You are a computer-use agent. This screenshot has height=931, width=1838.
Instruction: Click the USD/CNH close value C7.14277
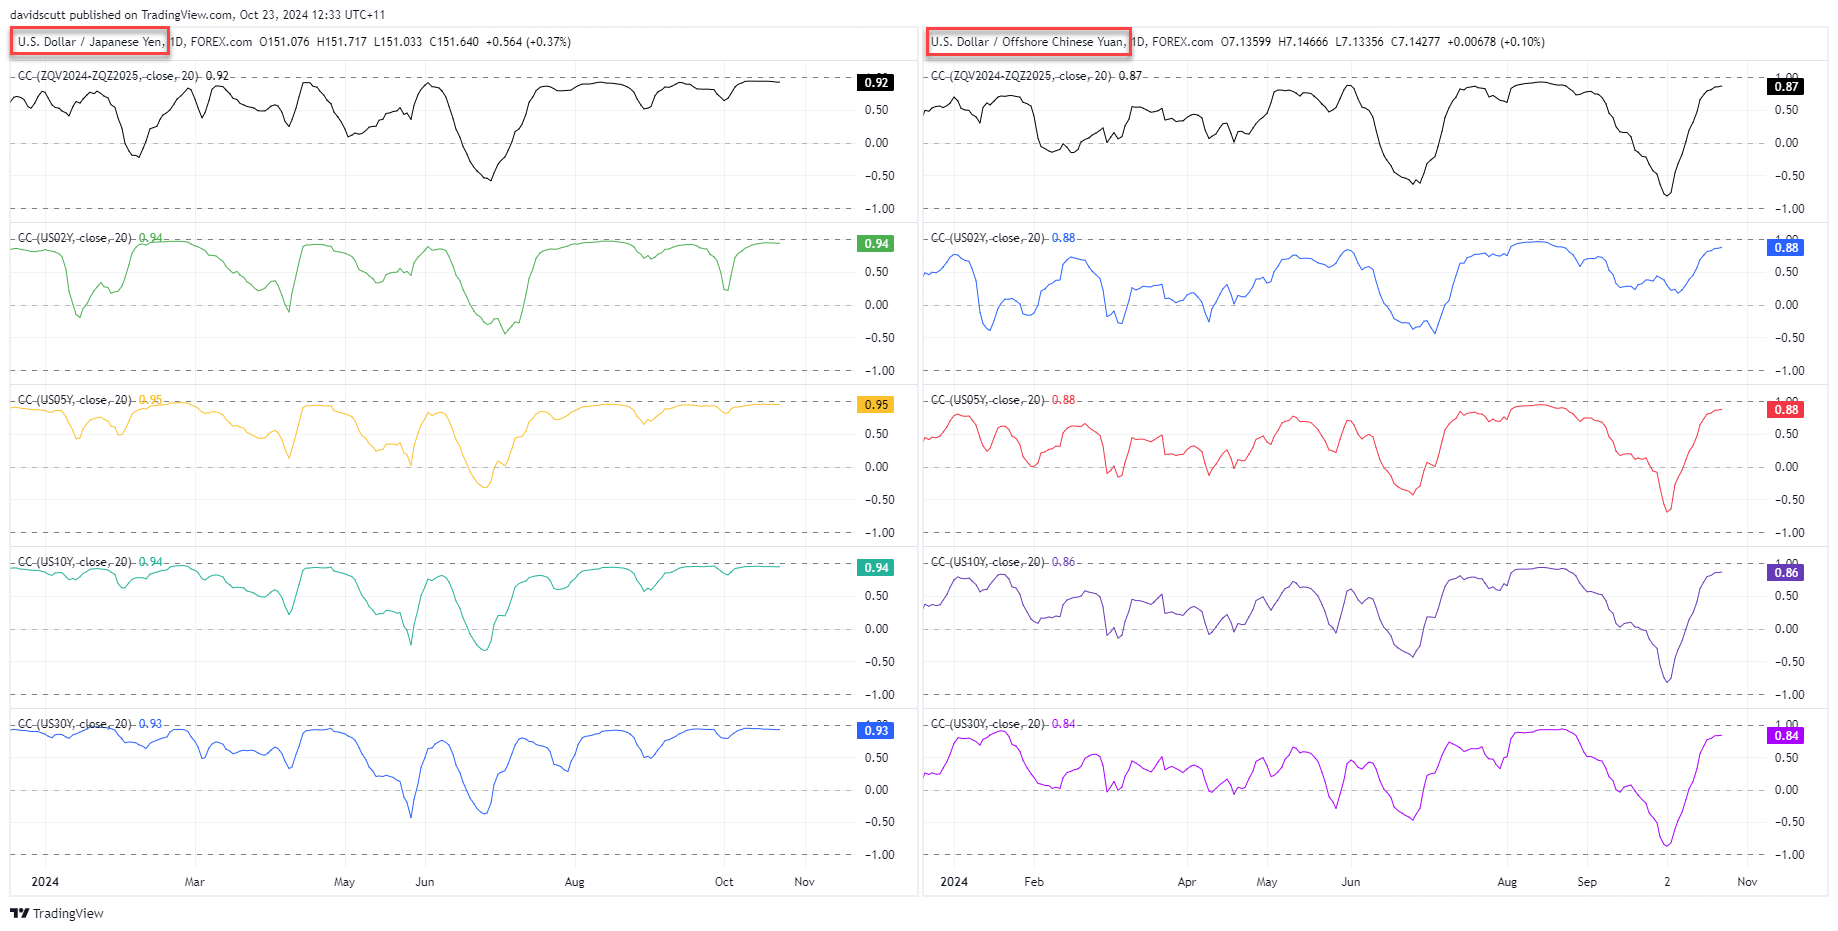pos(1415,42)
